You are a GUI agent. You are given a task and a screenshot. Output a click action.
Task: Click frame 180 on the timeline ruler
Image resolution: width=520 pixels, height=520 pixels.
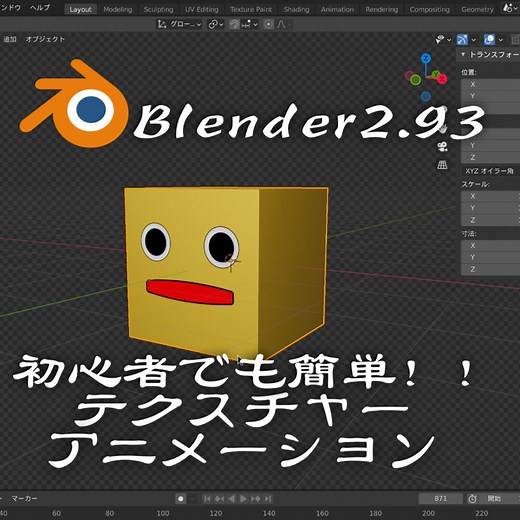pos(375,513)
